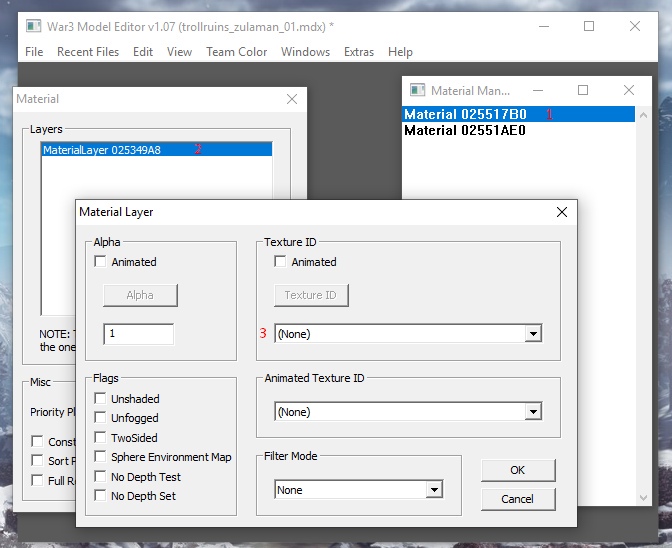Open the File menu
The height and width of the screenshot is (548, 672).
tap(34, 52)
